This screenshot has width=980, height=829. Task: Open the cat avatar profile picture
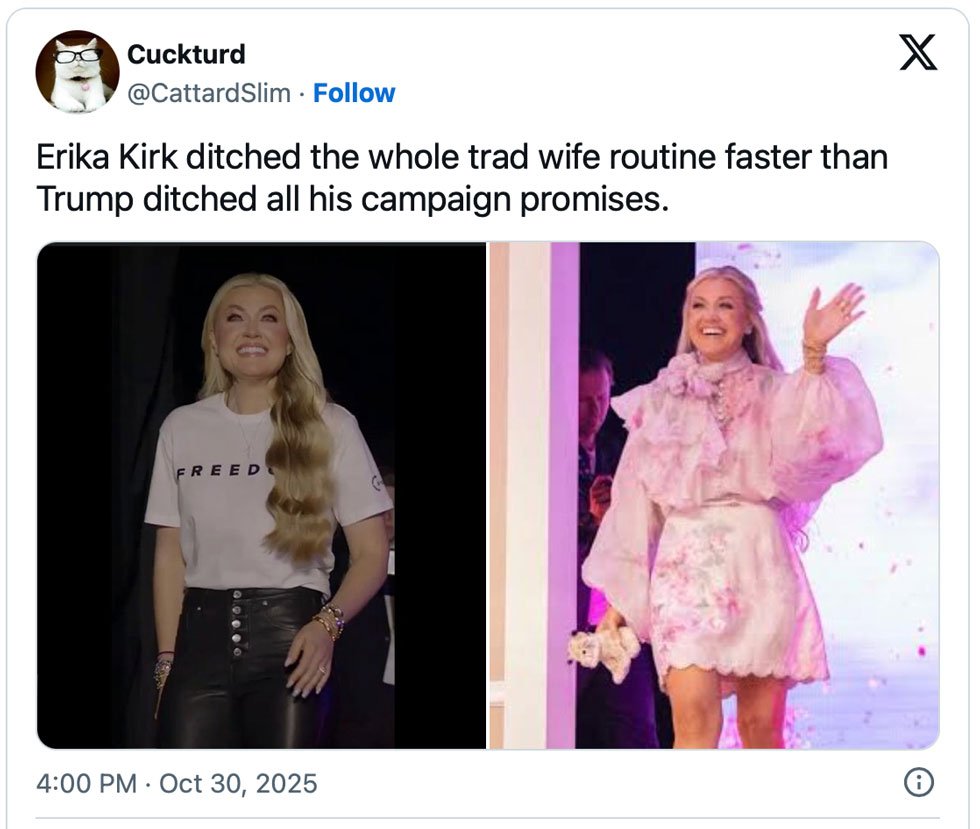(x=77, y=72)
